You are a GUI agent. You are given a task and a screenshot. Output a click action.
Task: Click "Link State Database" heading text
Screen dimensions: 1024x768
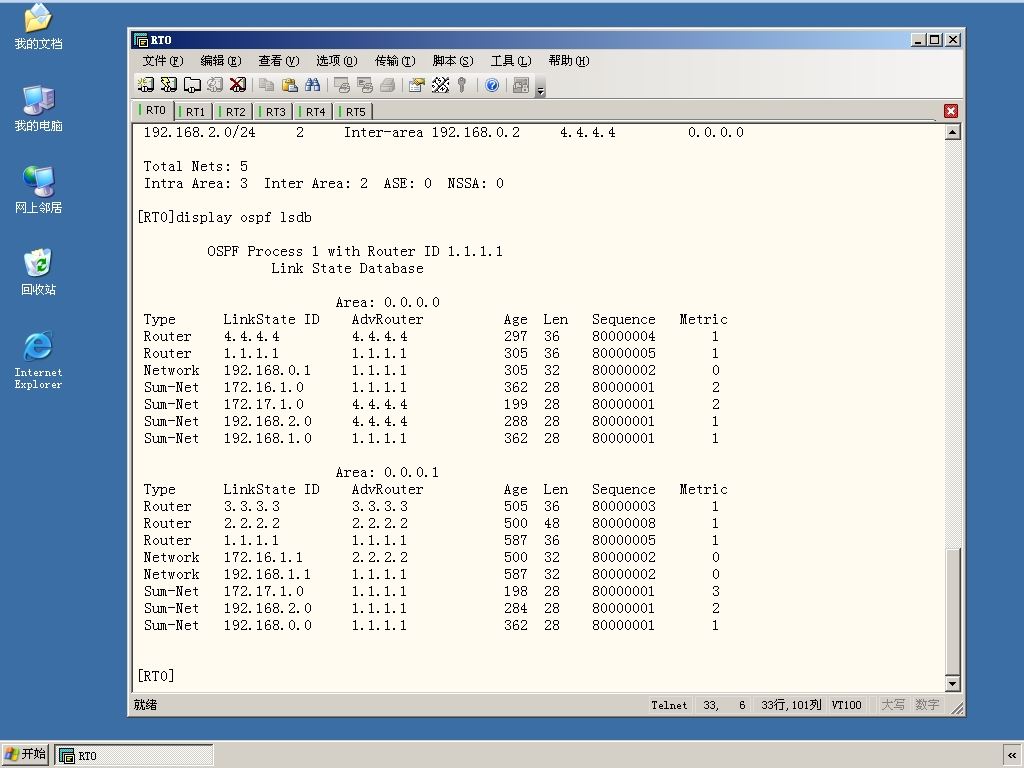point(347,268)
